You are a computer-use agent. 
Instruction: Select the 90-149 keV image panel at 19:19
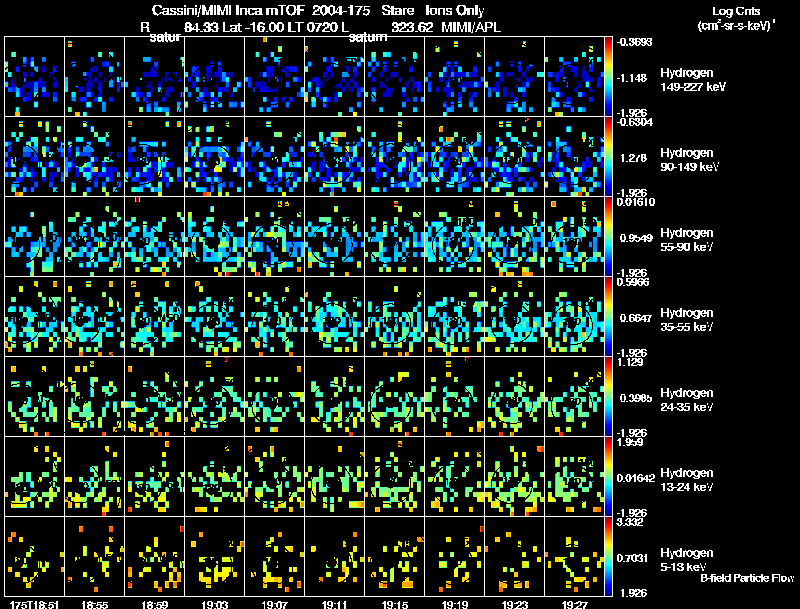(x=455, y=157)
